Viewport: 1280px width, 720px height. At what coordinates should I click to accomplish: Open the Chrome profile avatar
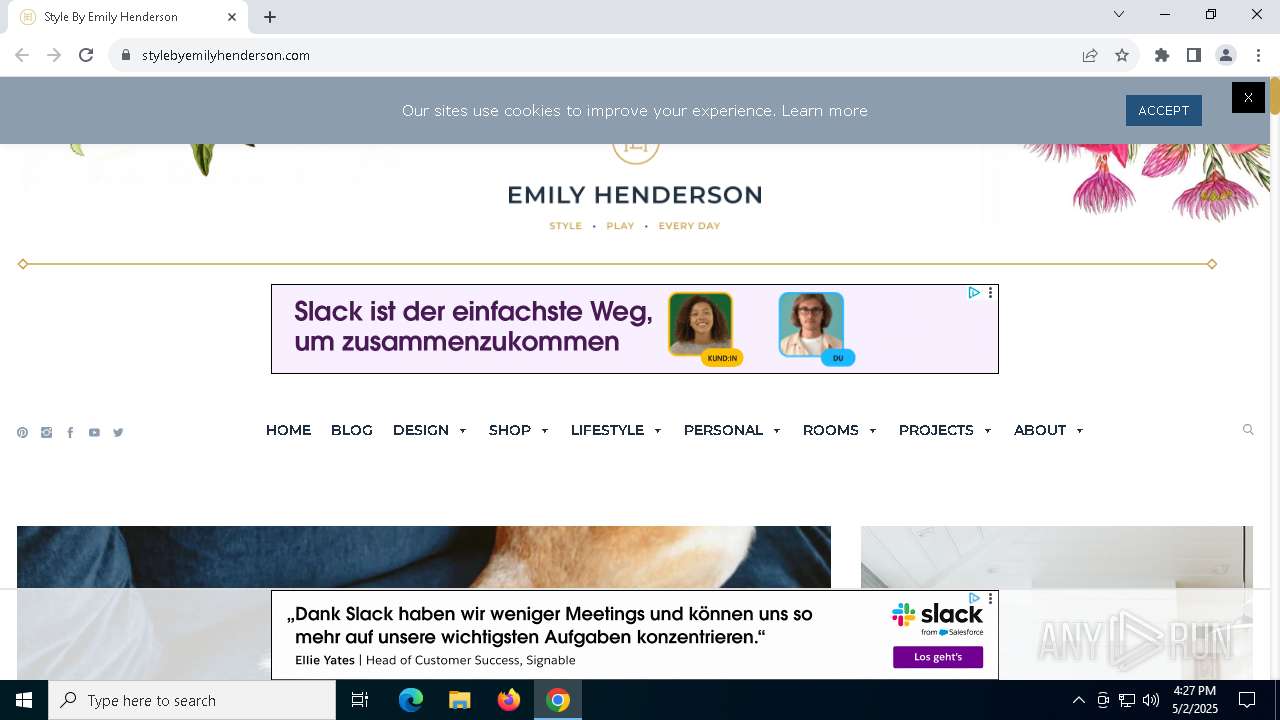1226,55
